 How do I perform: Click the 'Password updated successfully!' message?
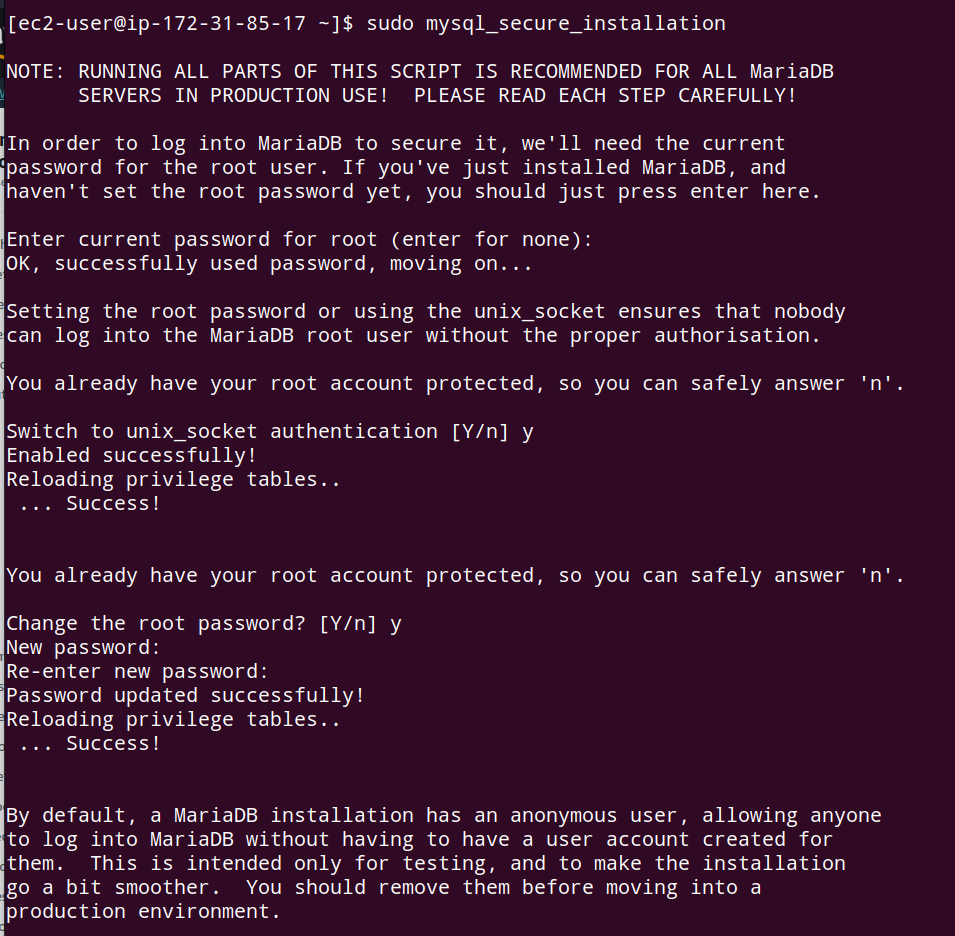click(185, 695)
